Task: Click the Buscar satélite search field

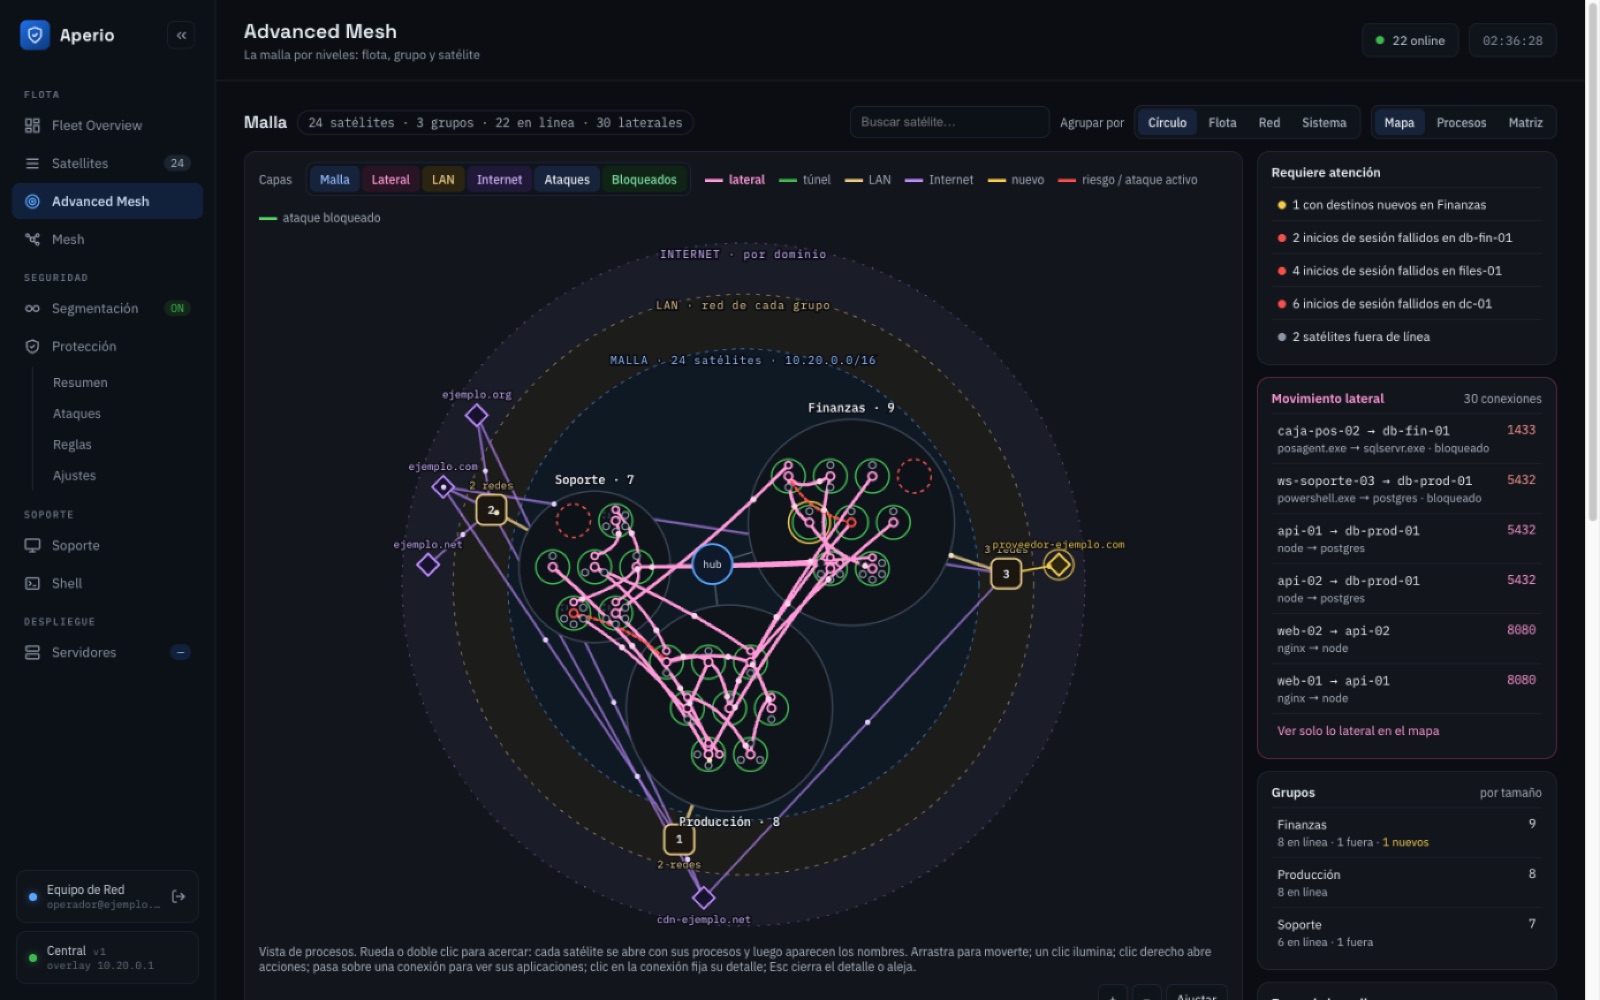Action: (x=949, y=122)
